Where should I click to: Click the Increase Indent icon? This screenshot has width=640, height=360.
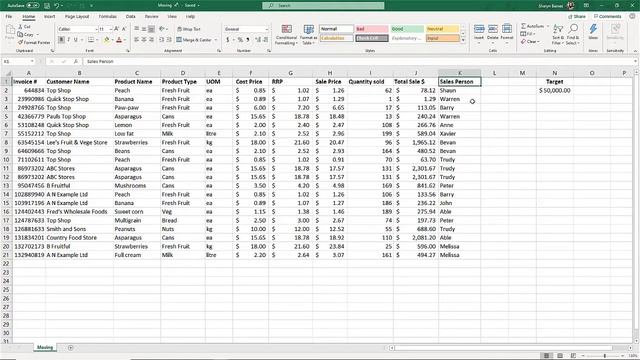pyautogui.click(x=169, y=40)
